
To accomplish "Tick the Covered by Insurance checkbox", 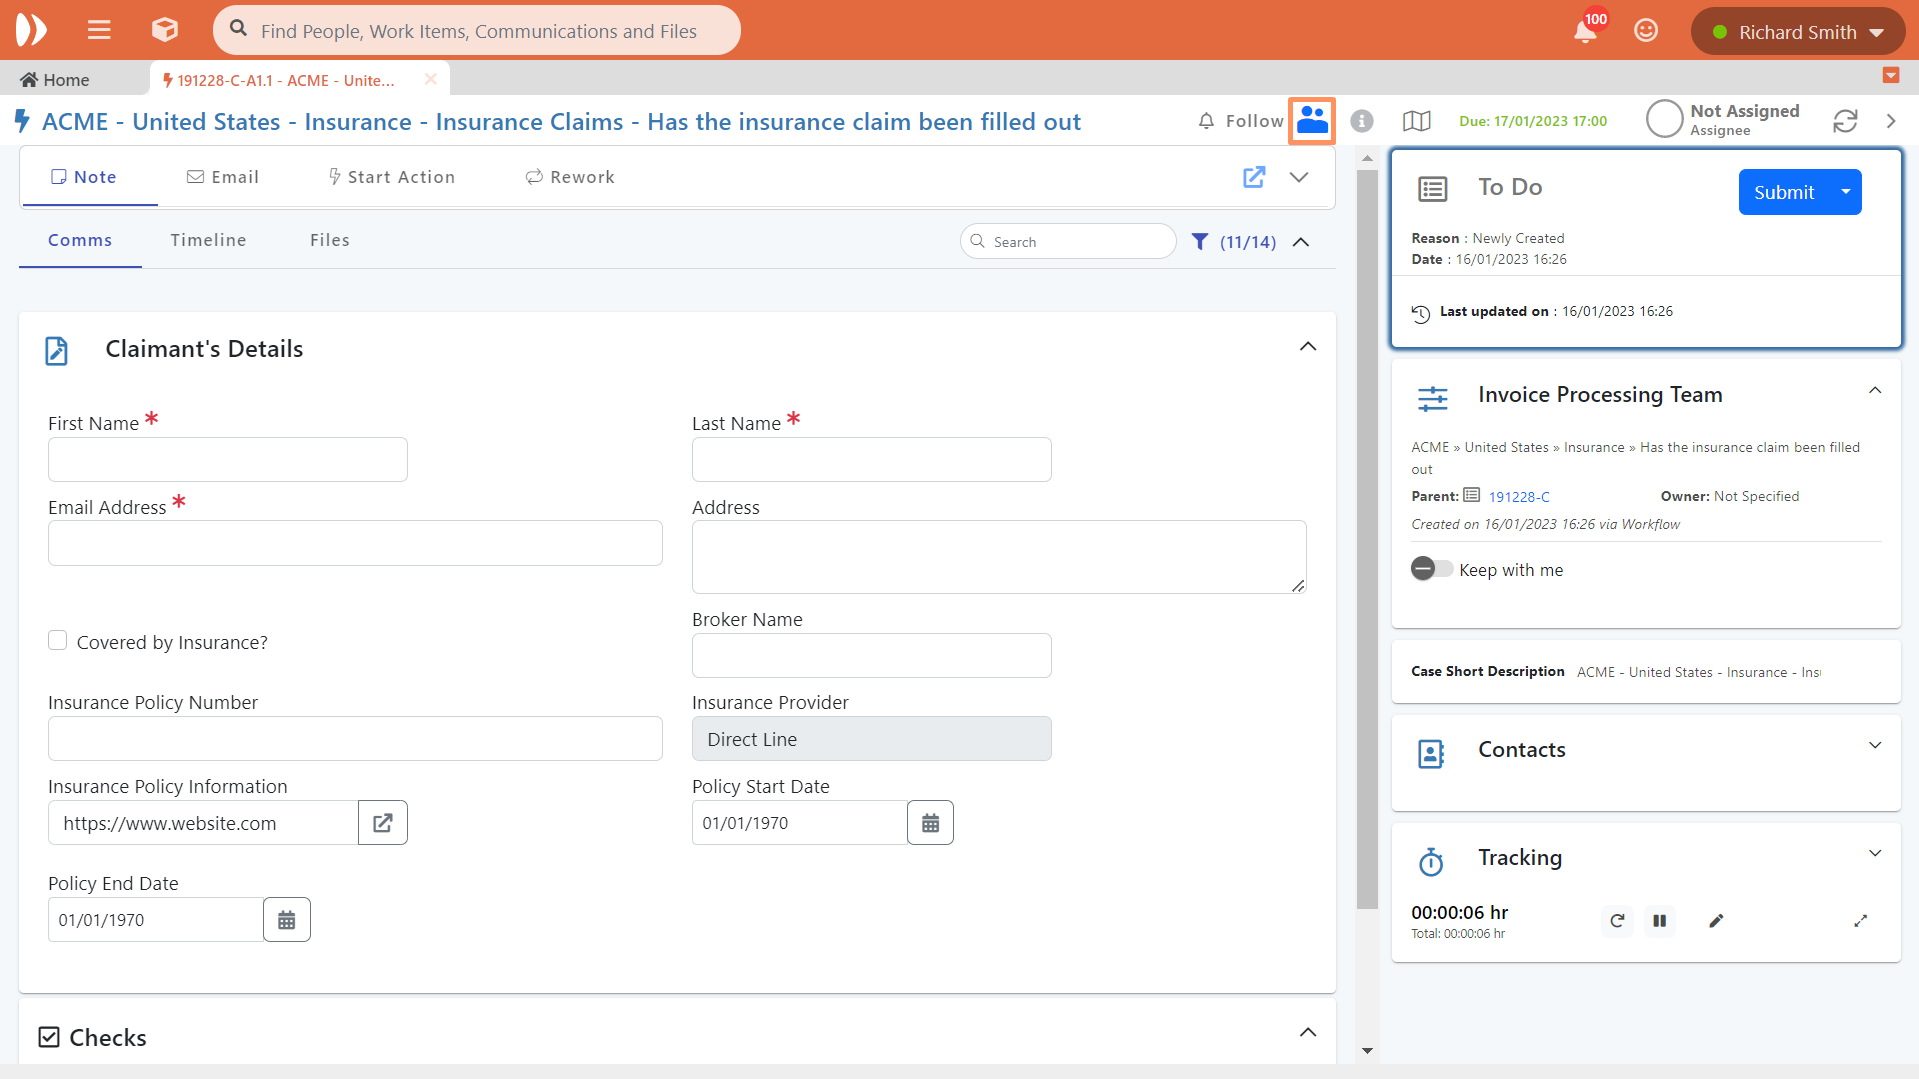I will [58, 641].
